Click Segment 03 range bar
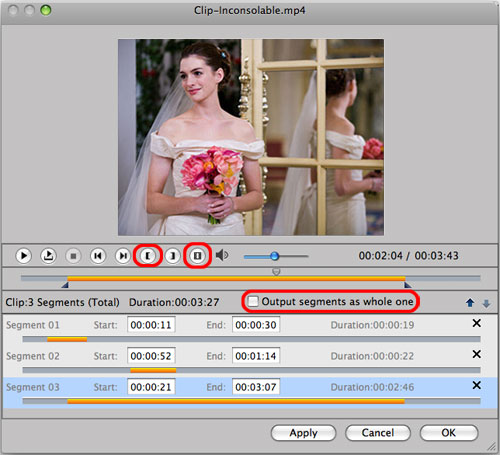500x455 pixels. click(x=236, y=401)
